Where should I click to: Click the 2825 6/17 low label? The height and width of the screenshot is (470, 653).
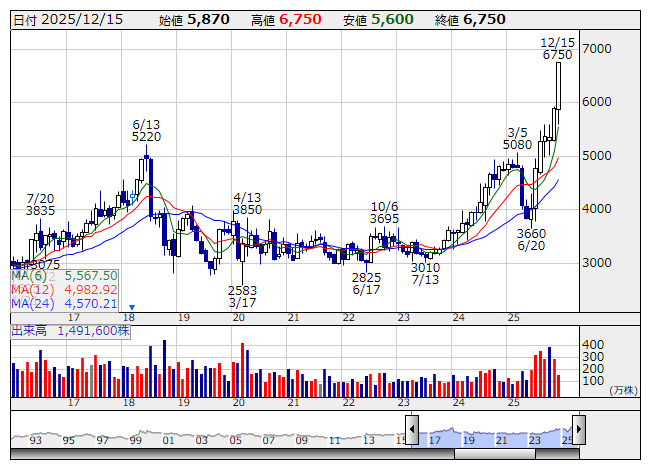tap(366, 283)
